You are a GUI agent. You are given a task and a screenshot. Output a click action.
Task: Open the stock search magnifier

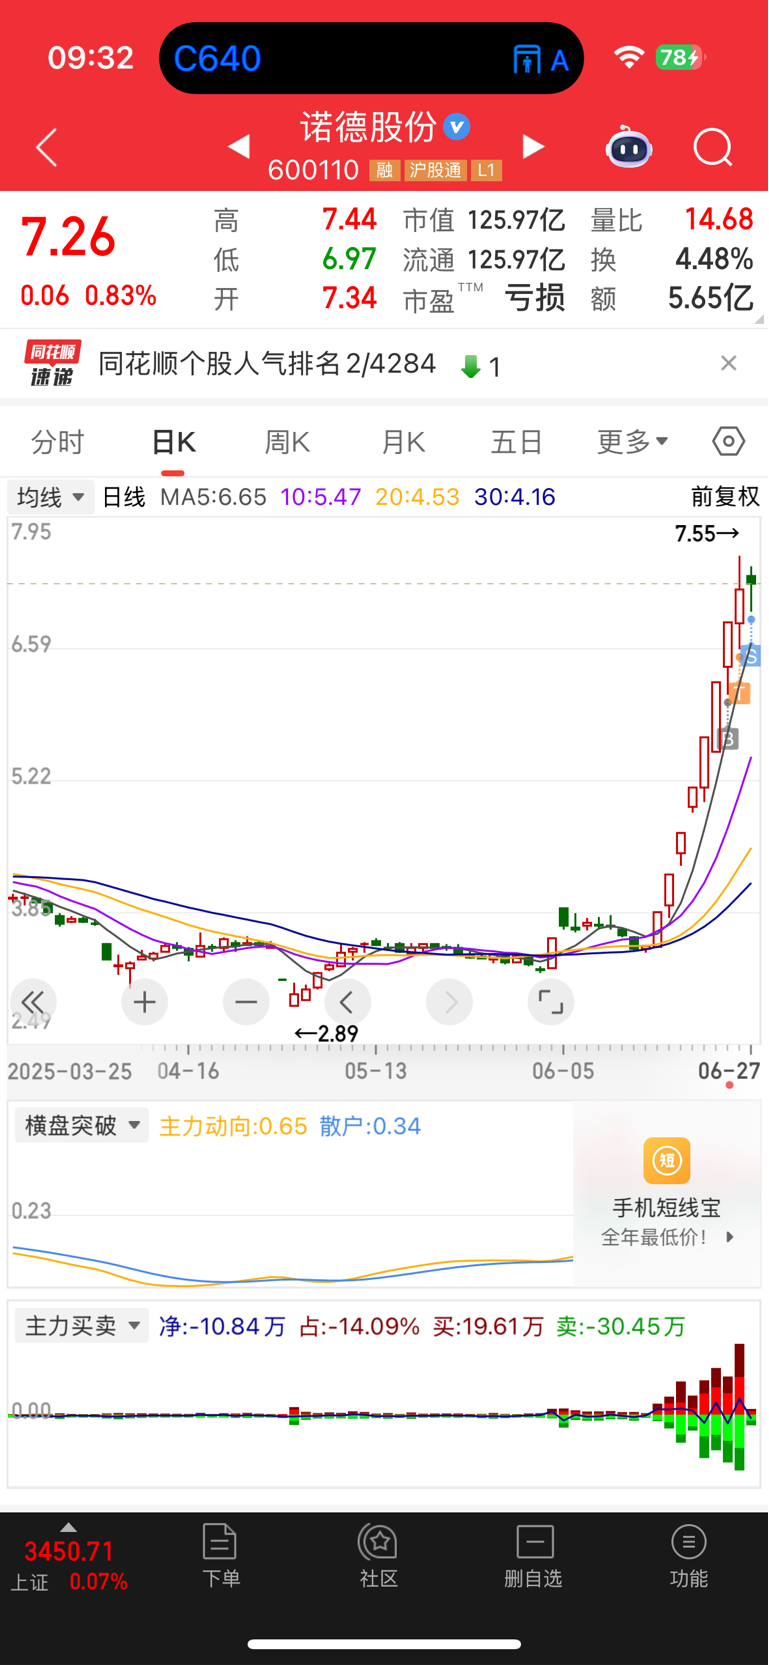pos(713,148)
